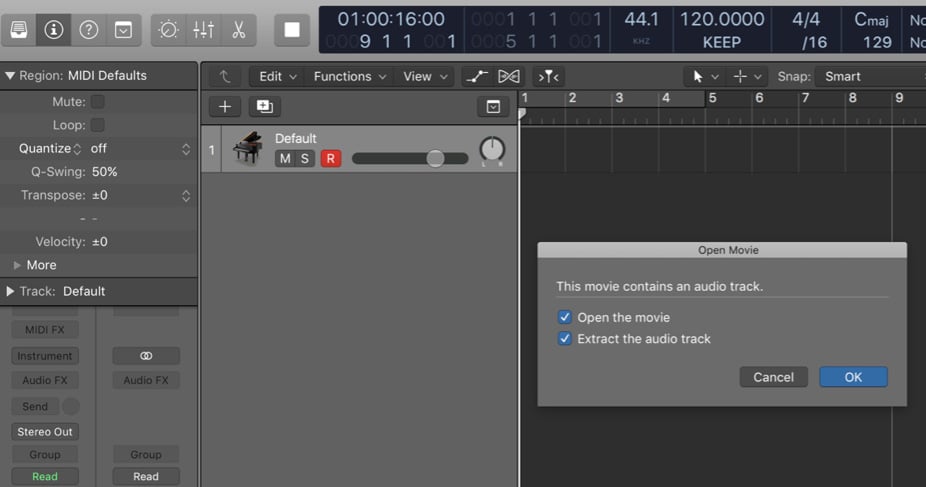926x487 pixels.
Task: Expand the Track Default triangle
Action: [10, 291]
